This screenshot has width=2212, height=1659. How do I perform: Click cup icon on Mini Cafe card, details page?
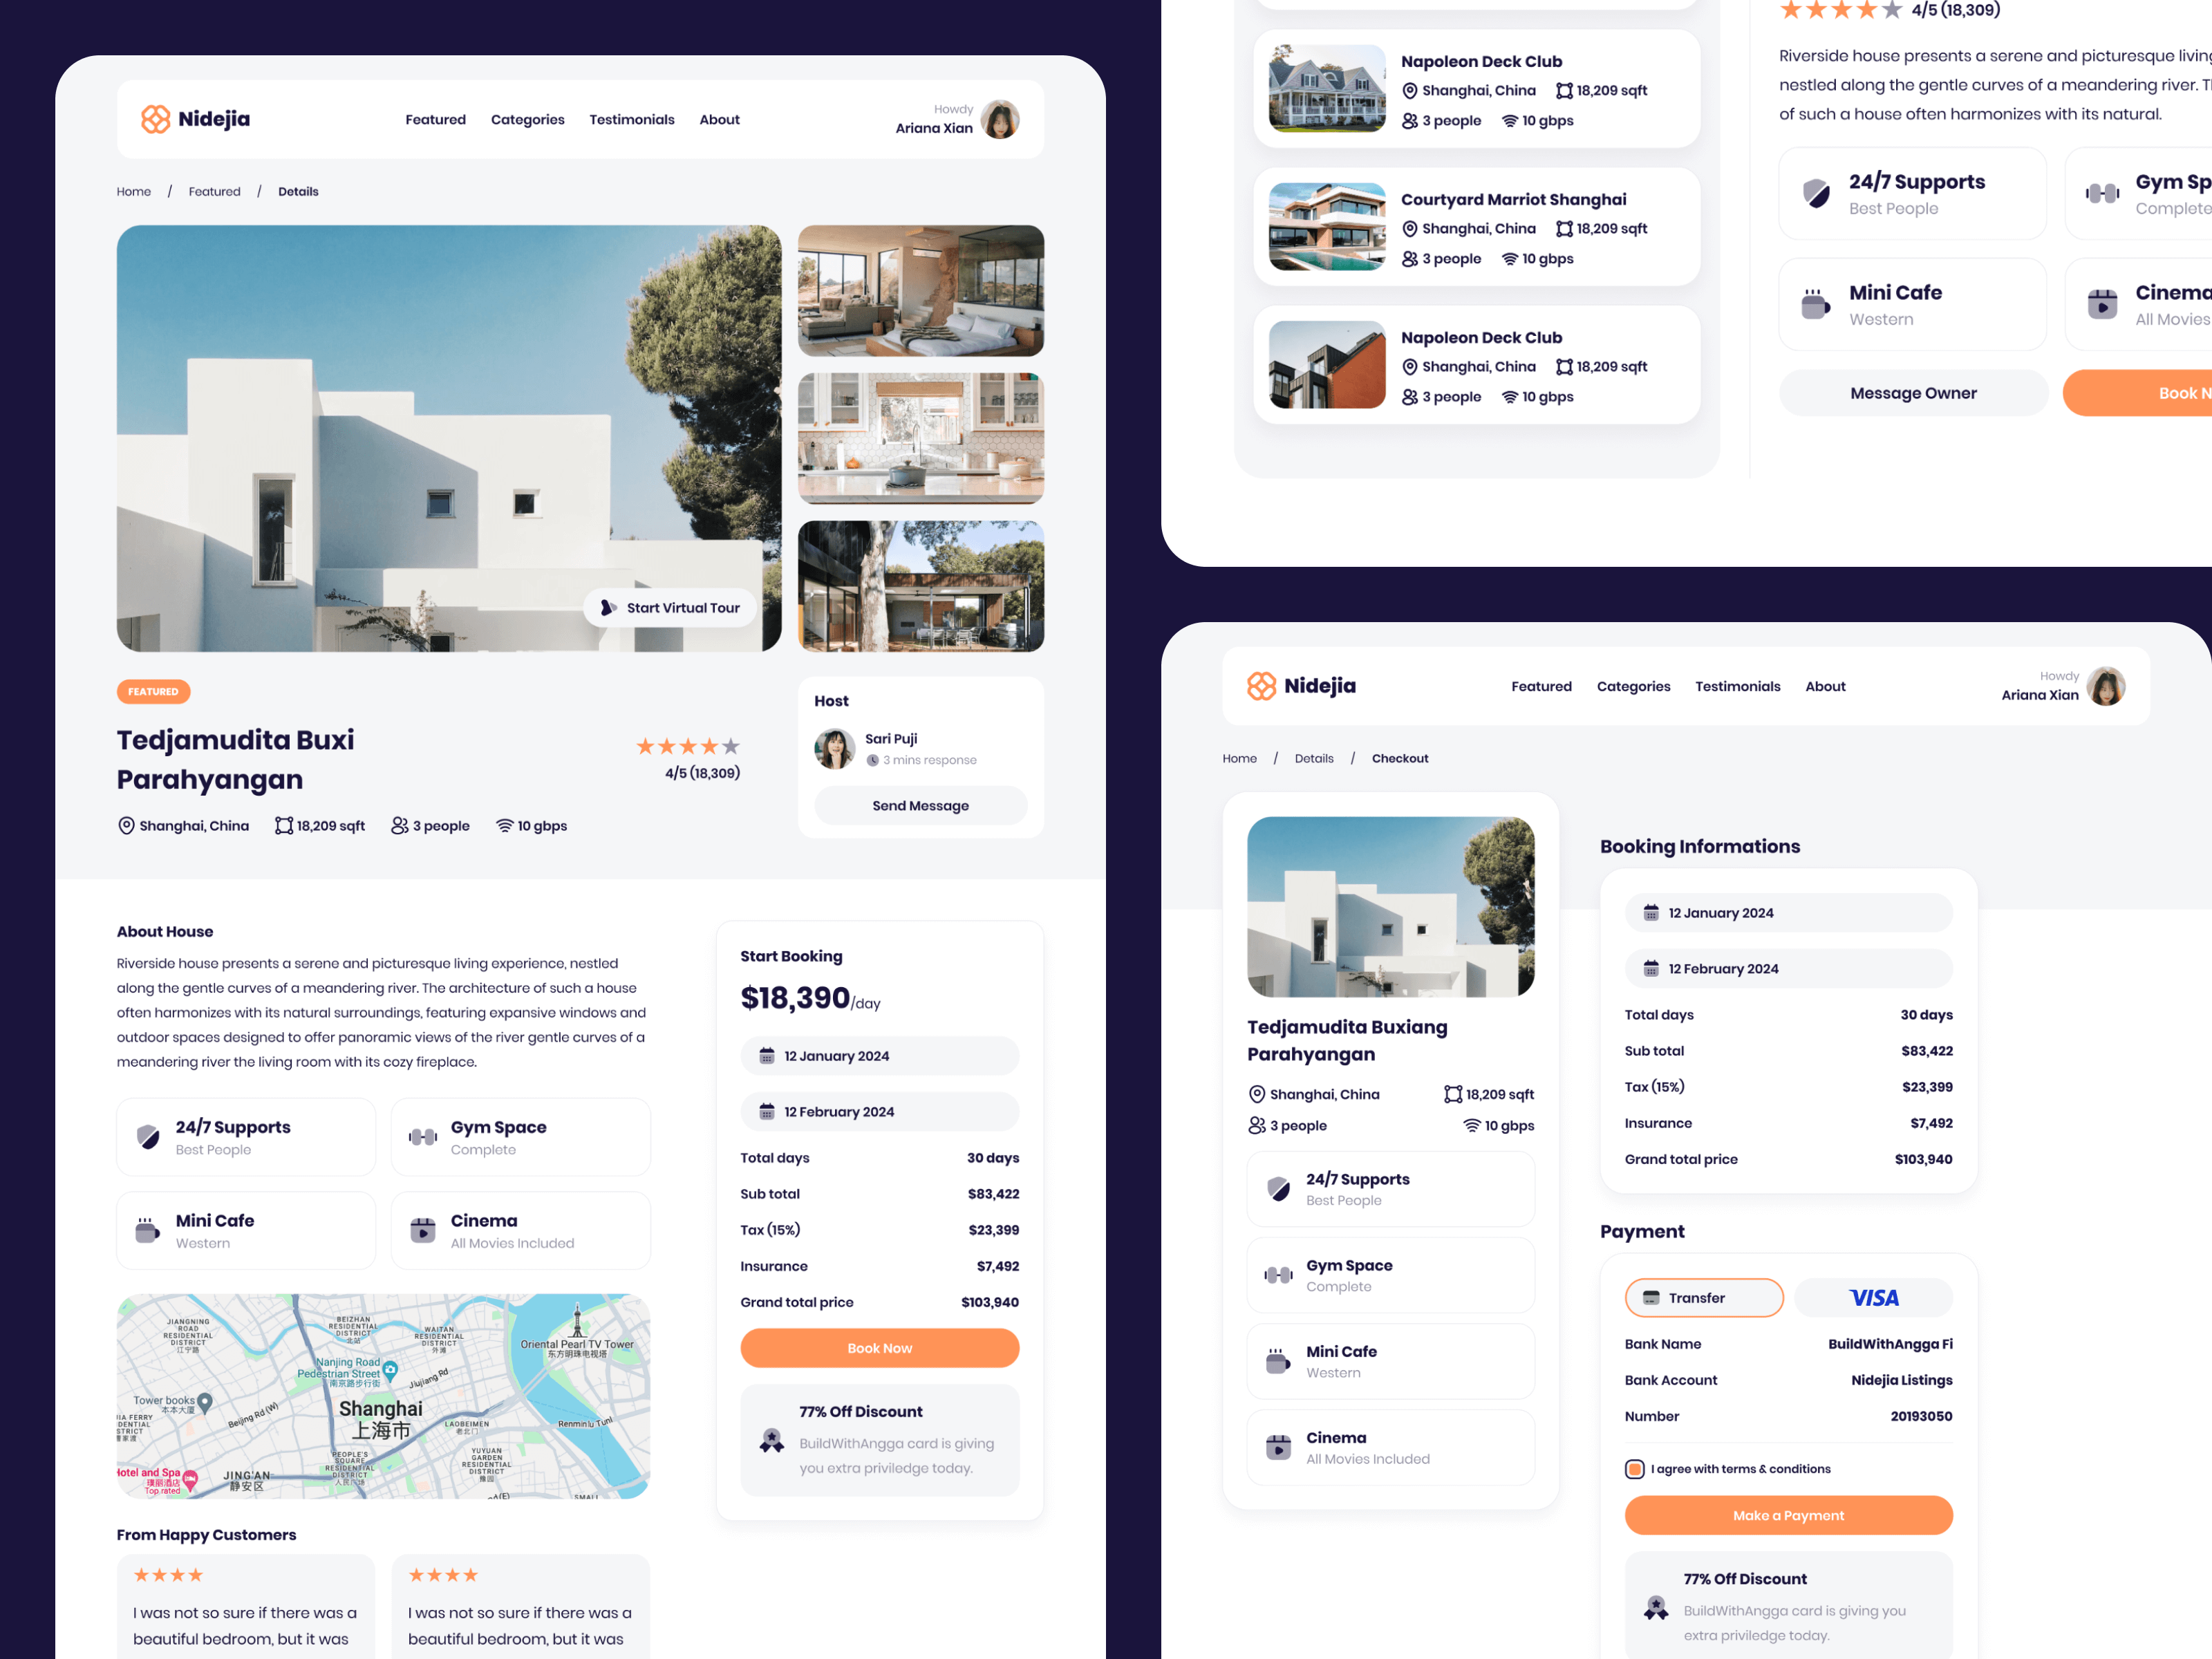[148, 1230]
